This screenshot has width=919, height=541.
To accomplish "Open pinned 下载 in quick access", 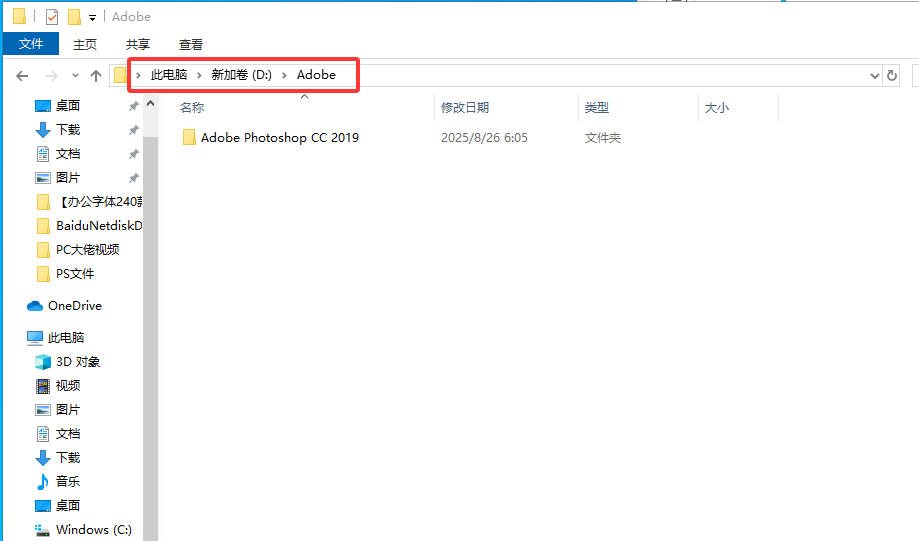I will click(68, 130).
